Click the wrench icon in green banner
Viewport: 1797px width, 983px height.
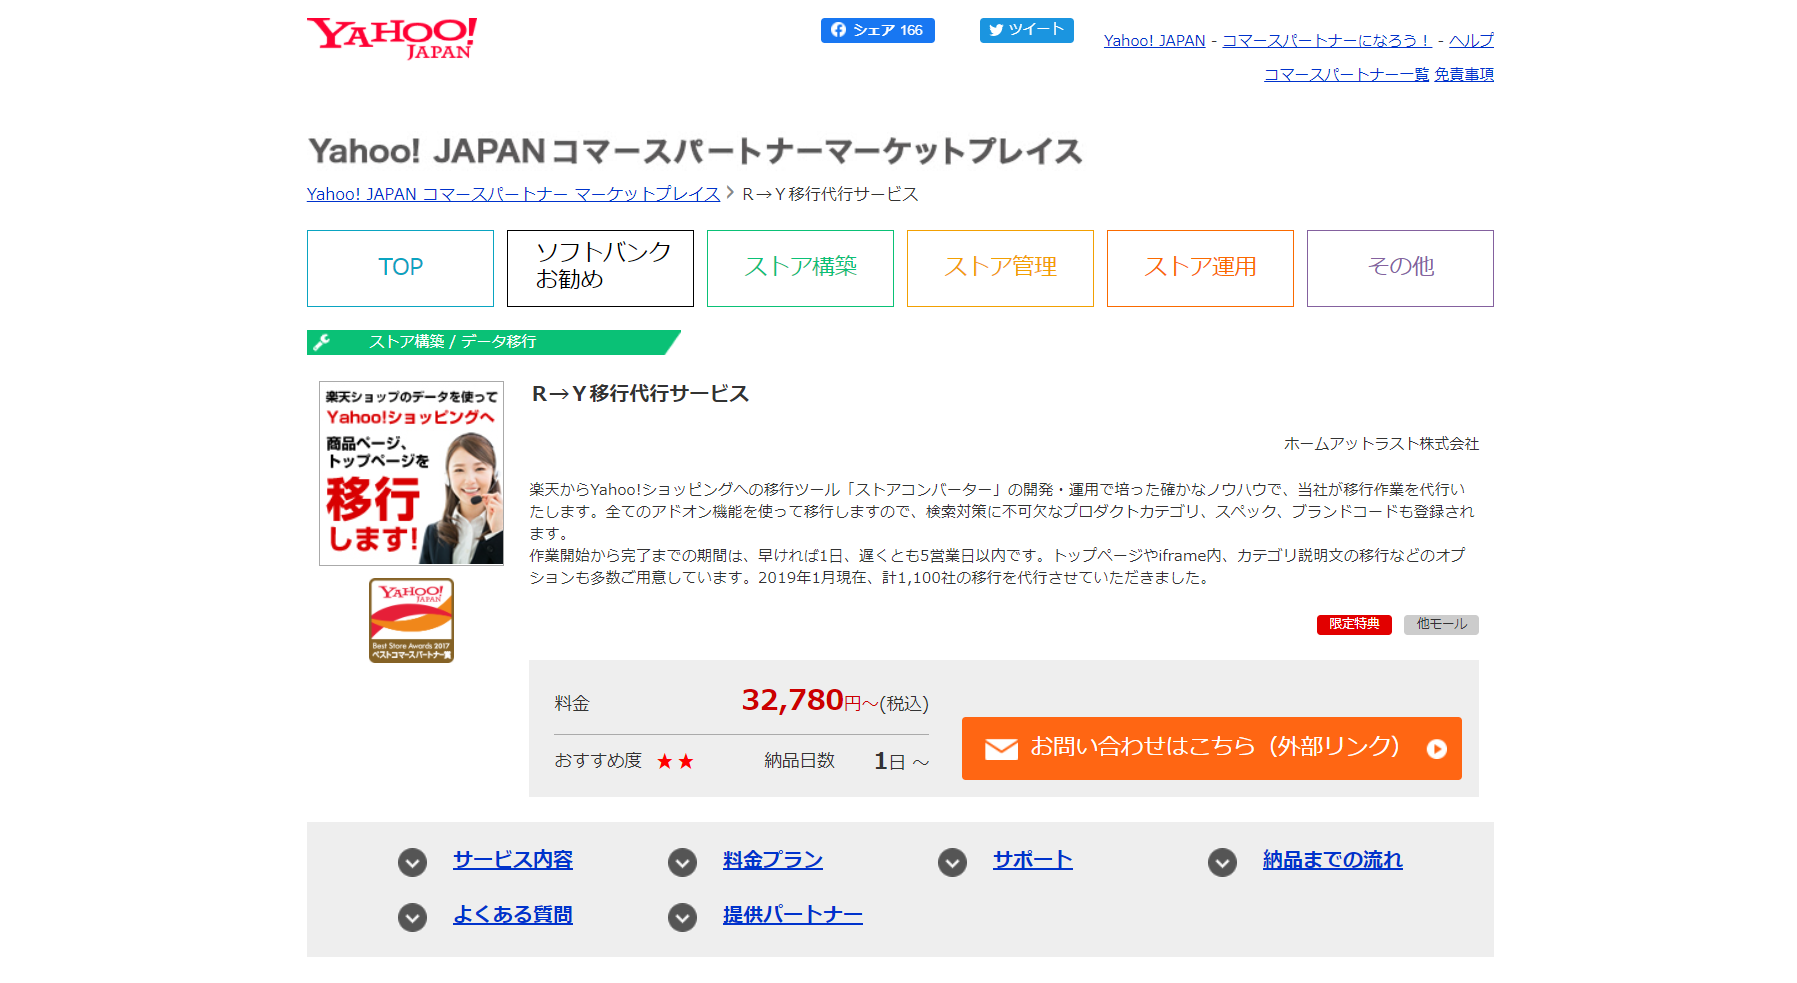click(322, 342)
